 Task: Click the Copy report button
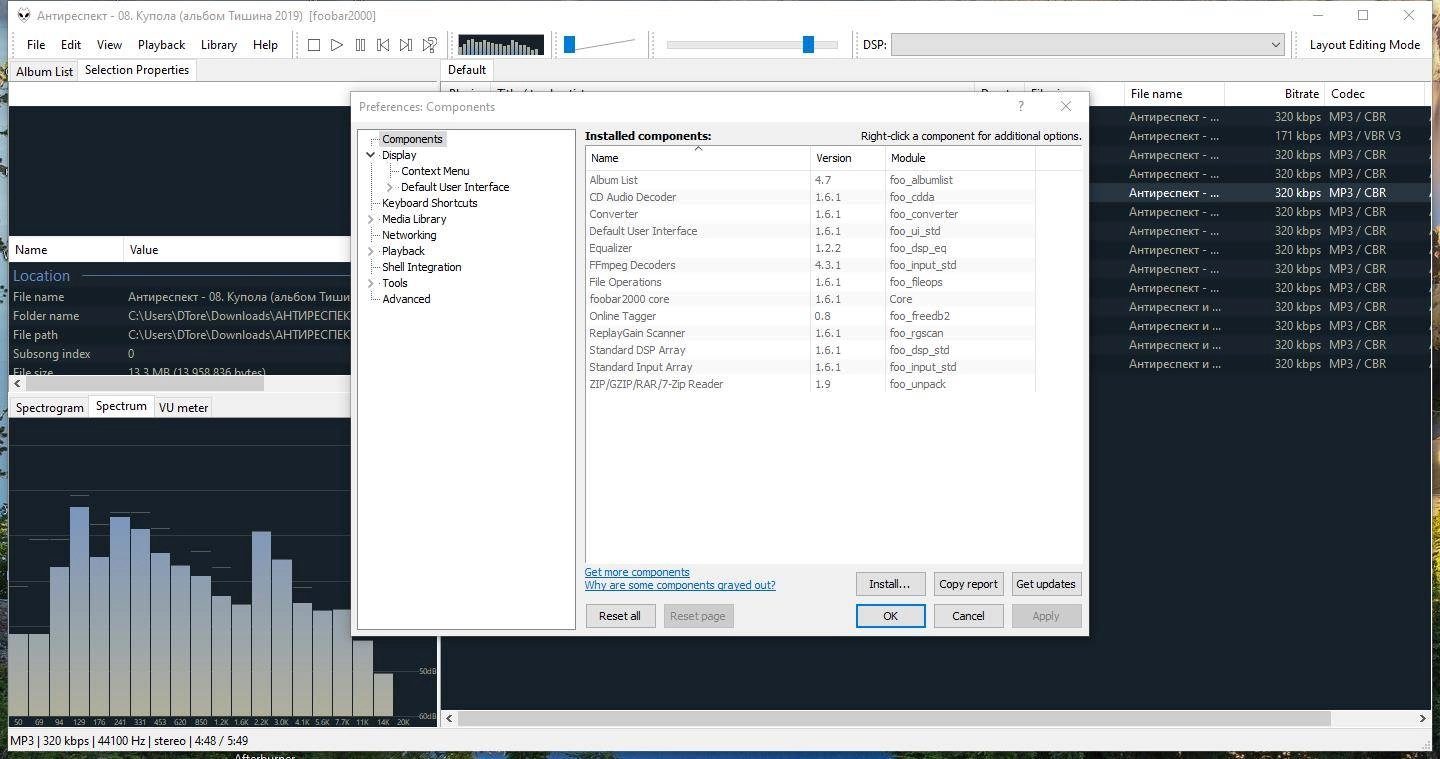(968, 584)
